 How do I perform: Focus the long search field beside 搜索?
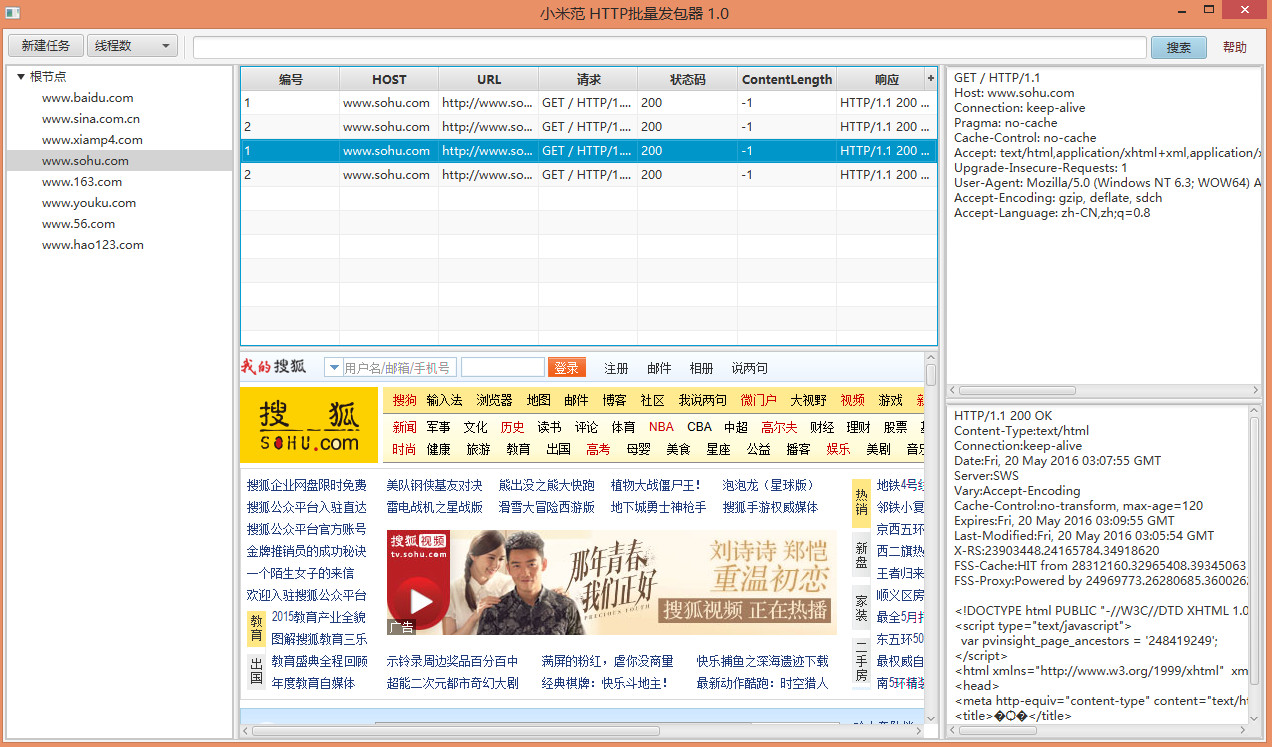pyautogui.click(x=669, y=47)
